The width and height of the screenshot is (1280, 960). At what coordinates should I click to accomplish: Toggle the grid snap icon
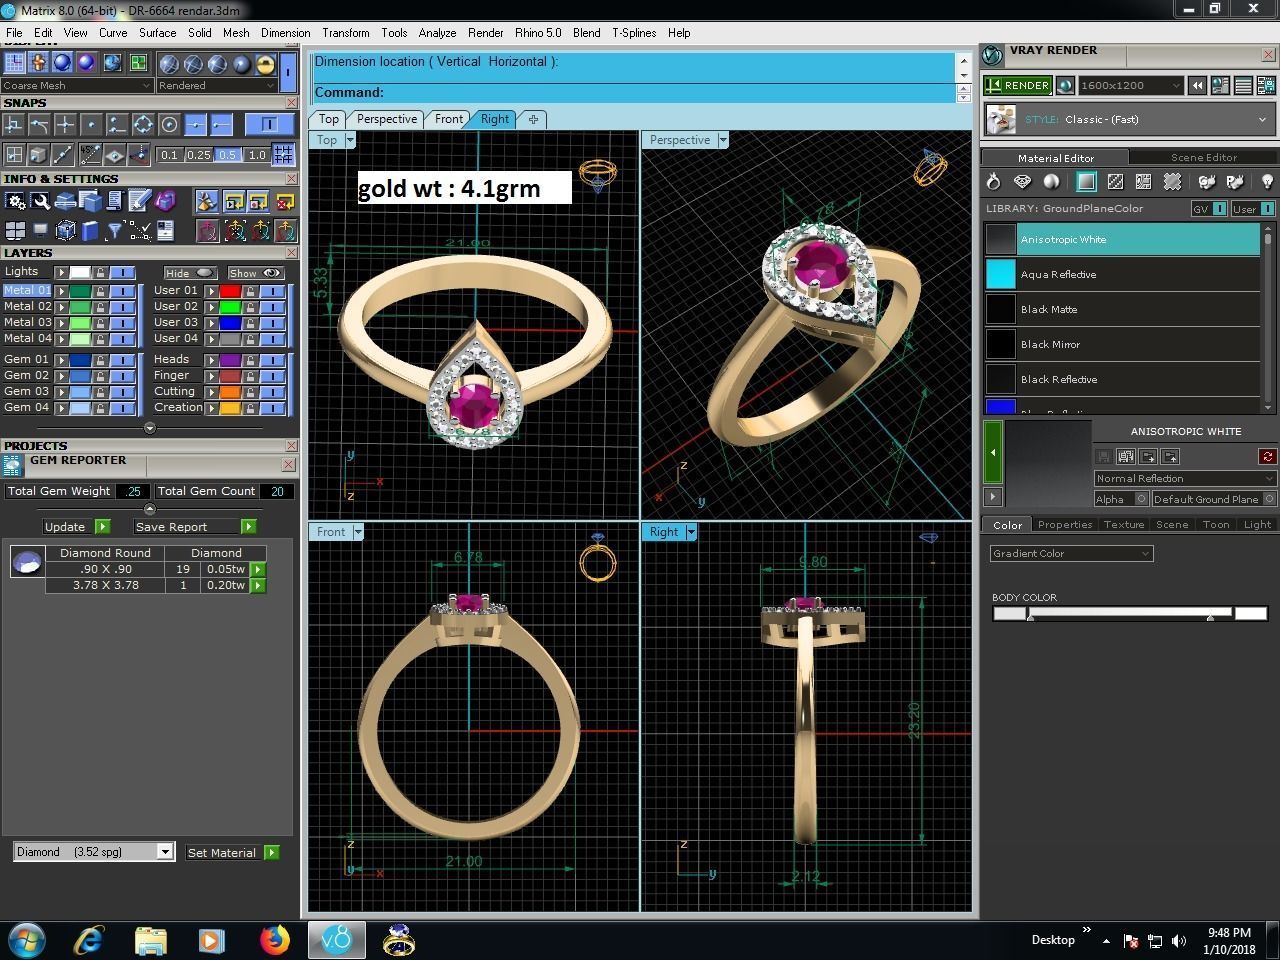(x=284, y=155)
